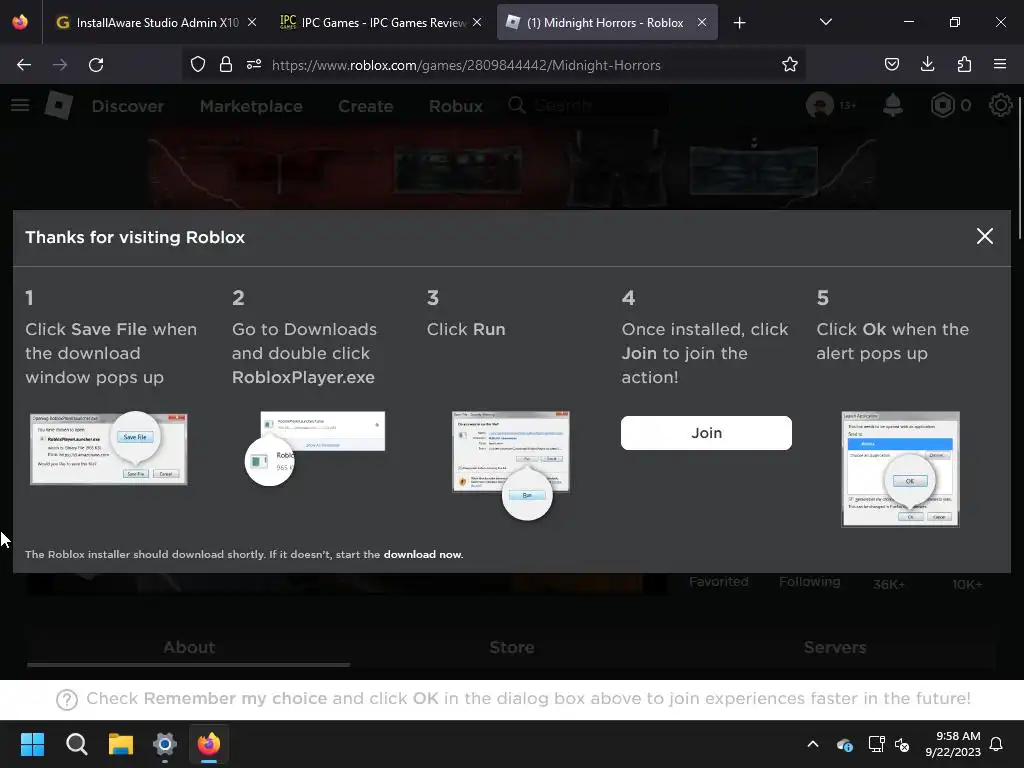Close the Midnight Horrors tab
1024x768 pixels.
[x=701, y=23]
